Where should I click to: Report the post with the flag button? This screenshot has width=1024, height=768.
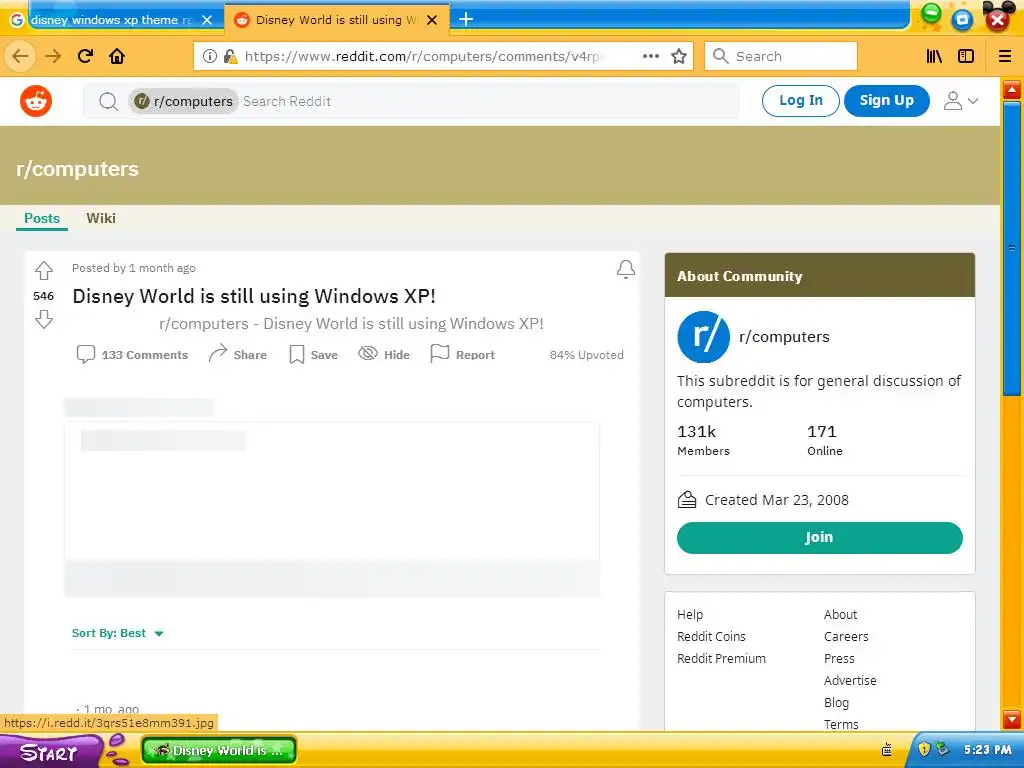(462, 354)
